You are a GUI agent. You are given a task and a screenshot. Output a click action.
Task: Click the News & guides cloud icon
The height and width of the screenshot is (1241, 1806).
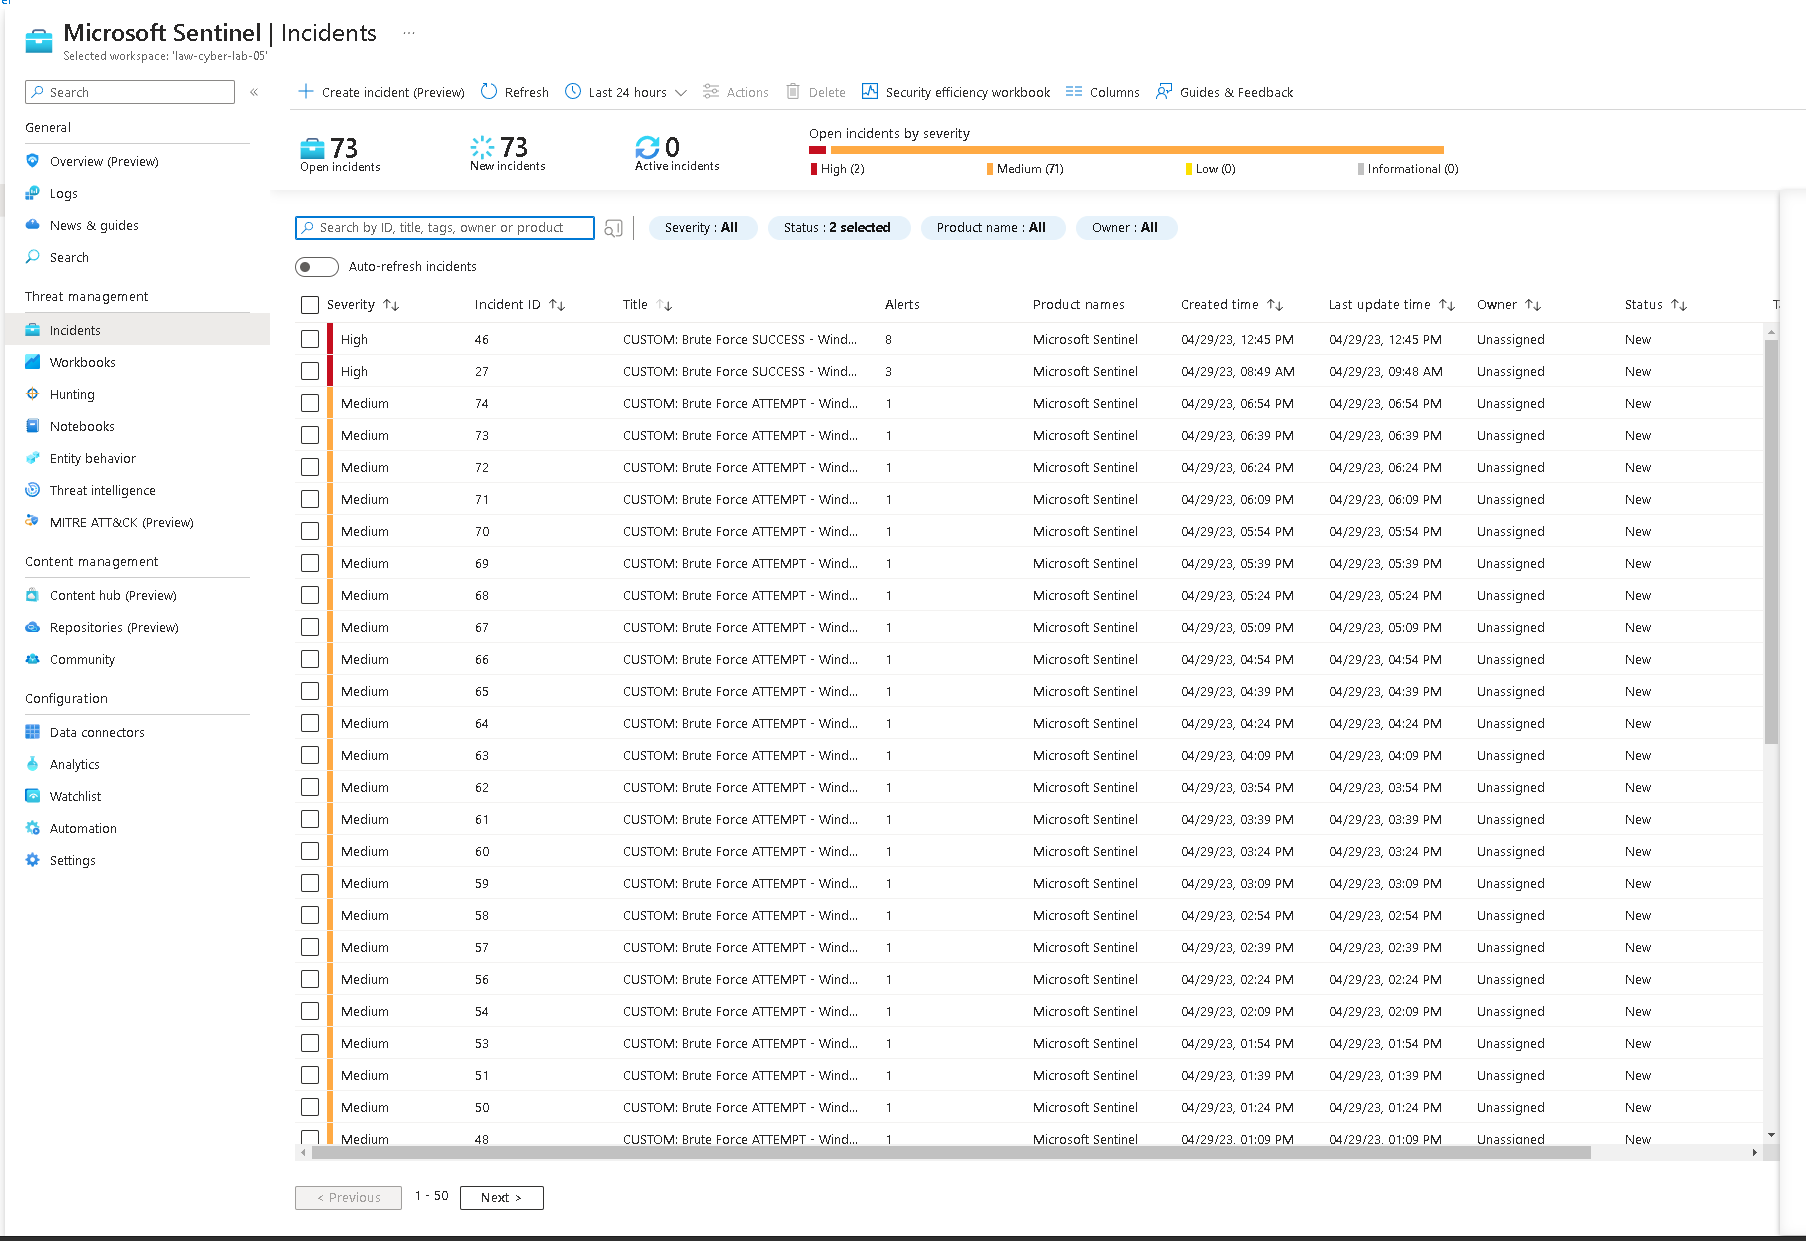pyautogui.click(x=33, y=225)
